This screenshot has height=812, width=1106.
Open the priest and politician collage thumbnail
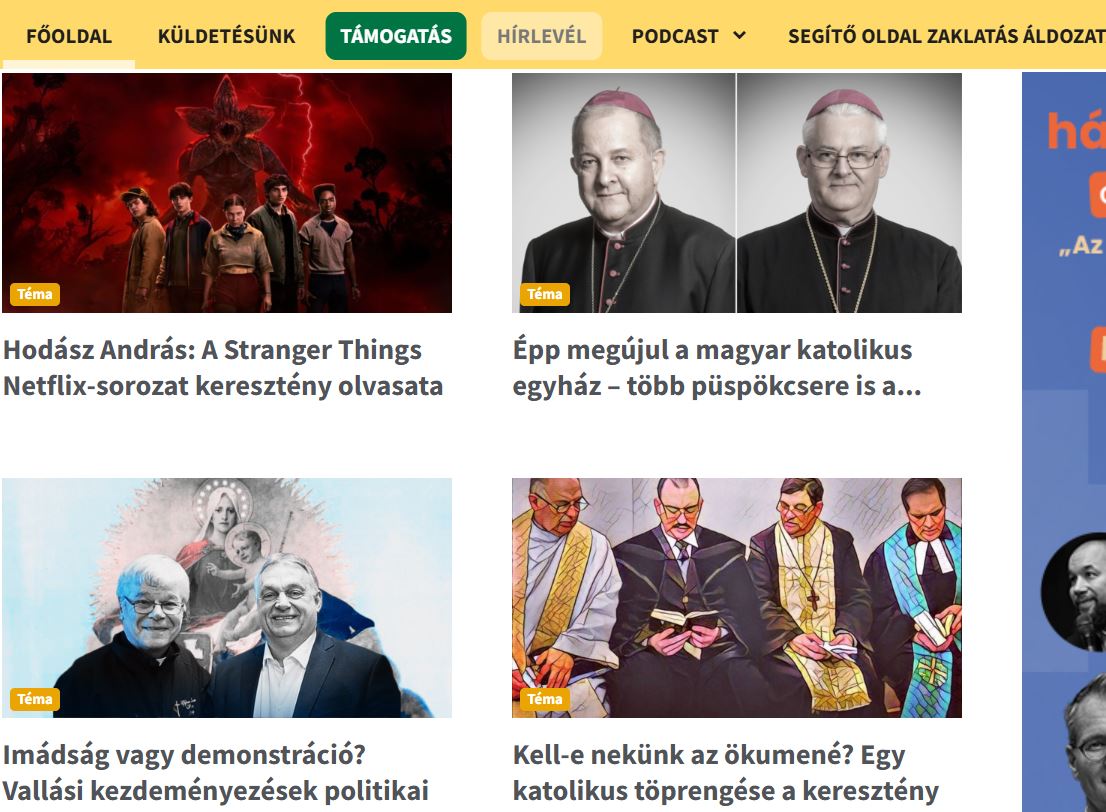(x=227, y=598)
